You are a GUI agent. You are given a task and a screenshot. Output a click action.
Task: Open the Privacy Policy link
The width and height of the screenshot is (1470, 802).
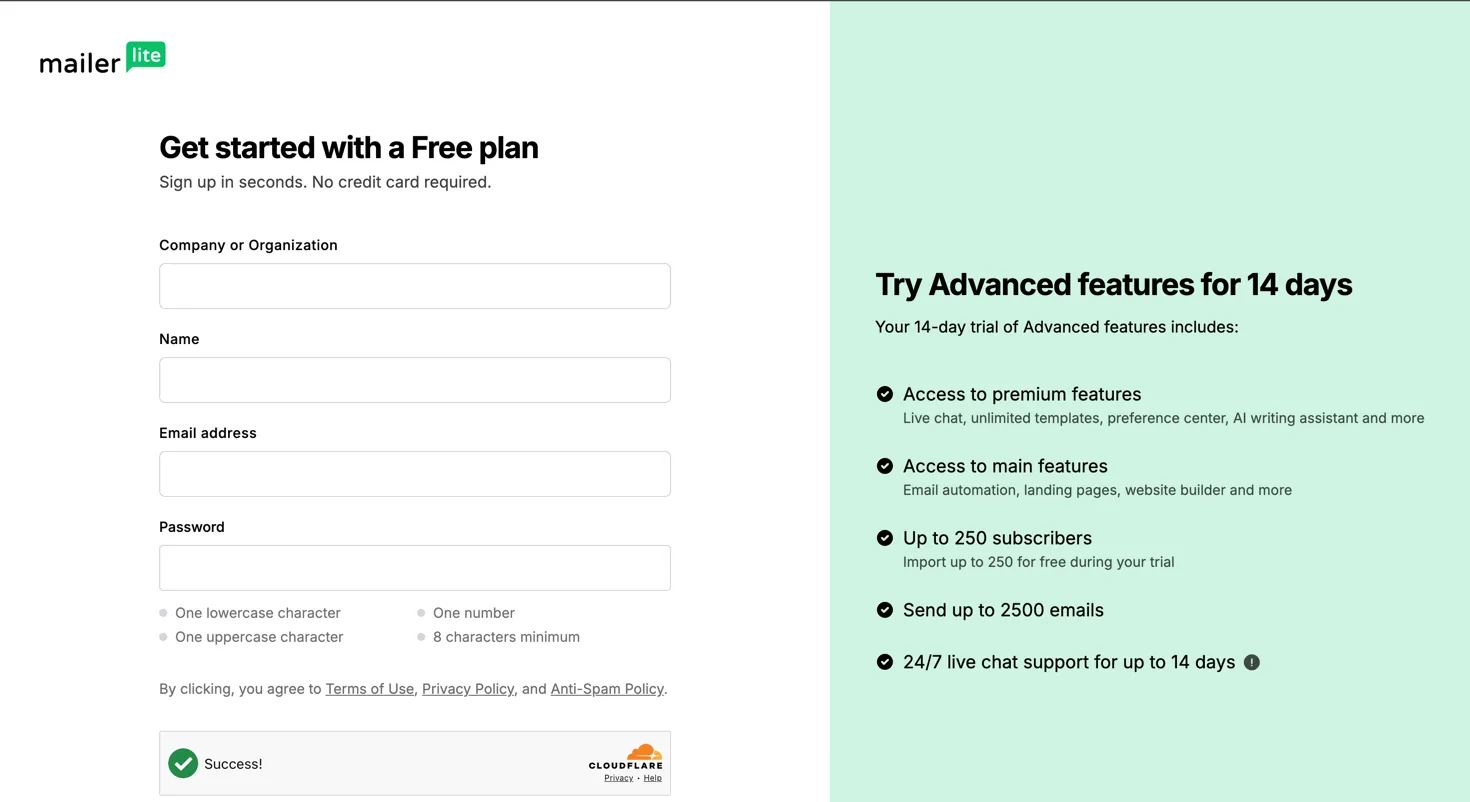pyautogui.click(x=468, y=689)
